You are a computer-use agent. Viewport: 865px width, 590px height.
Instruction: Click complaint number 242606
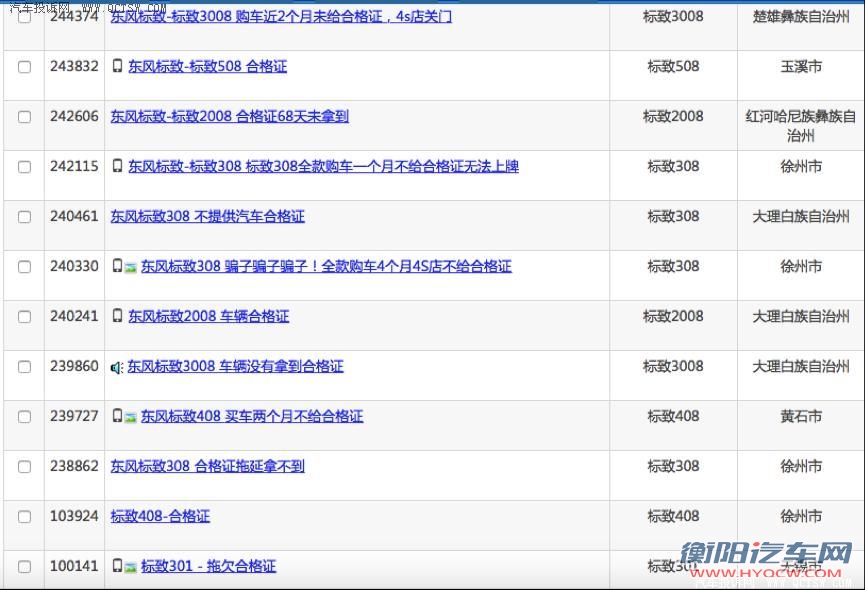(74, 116)
